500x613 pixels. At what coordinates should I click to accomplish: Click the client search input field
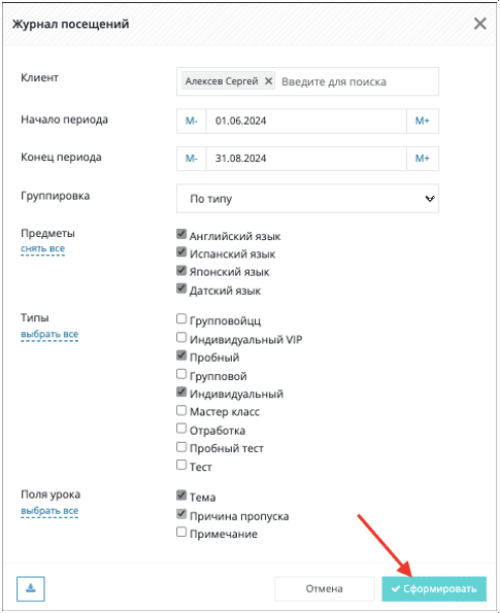(358, 82)
